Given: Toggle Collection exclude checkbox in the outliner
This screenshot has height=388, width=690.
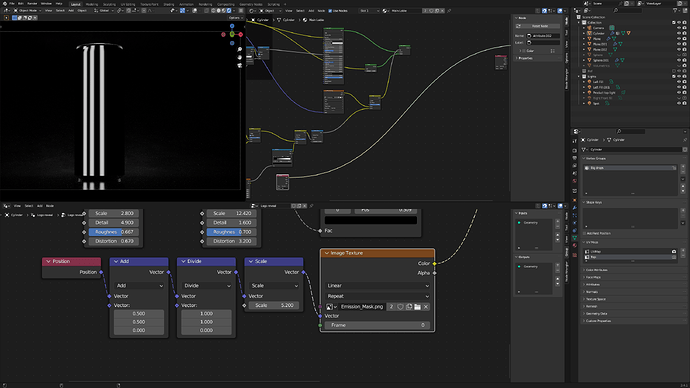Looking at the screenshot, I should coord(674,22).
